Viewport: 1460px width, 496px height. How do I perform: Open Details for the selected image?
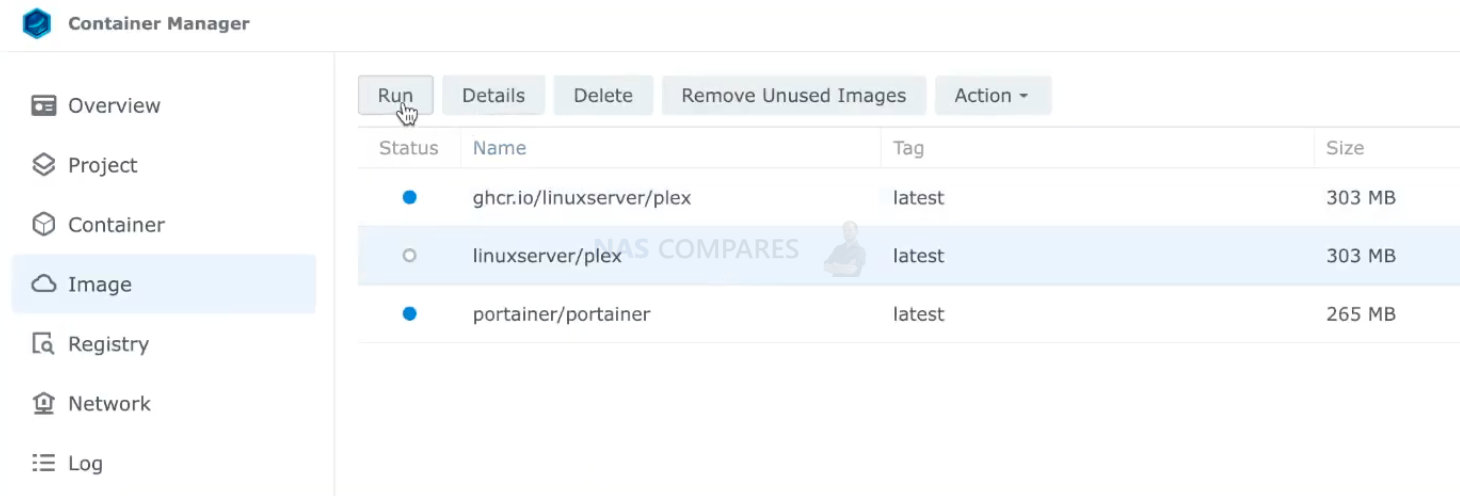point(493,95)
